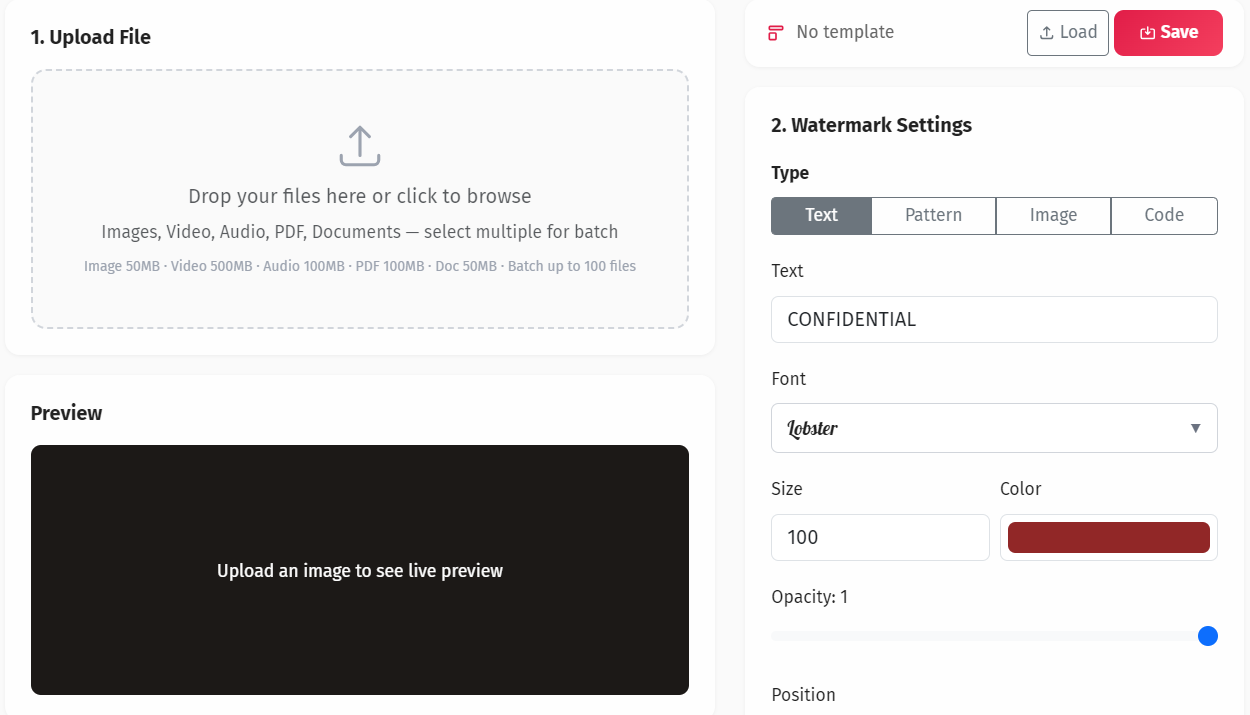Screen dimensions: 1250x715
Task: Click the dark live preview panel
Action: click(x=359, y=570)
